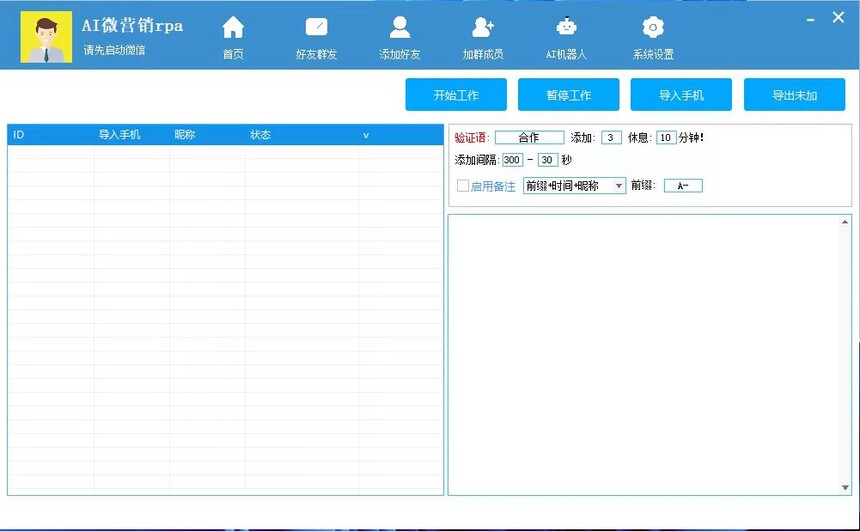This screenshot has width=860, height=531.
Task: Select the 添加好友 add friend icon
Action: coord(399,28)
